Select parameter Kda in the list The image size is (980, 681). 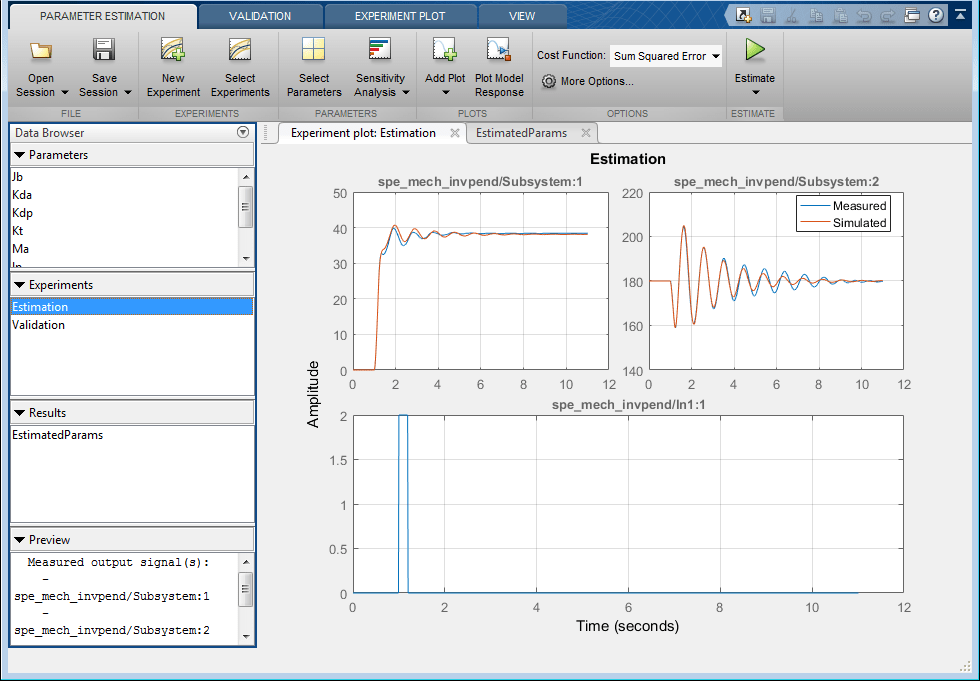(125, 195)
